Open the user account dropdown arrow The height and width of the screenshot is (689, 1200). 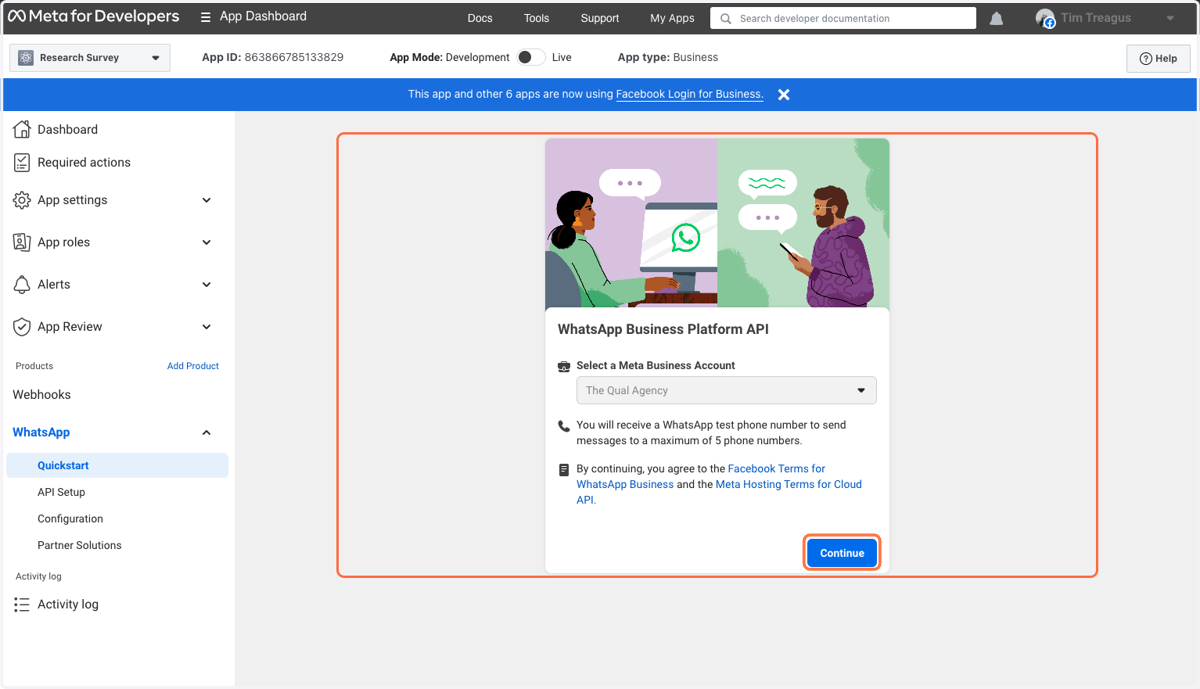click(1170, 18)
